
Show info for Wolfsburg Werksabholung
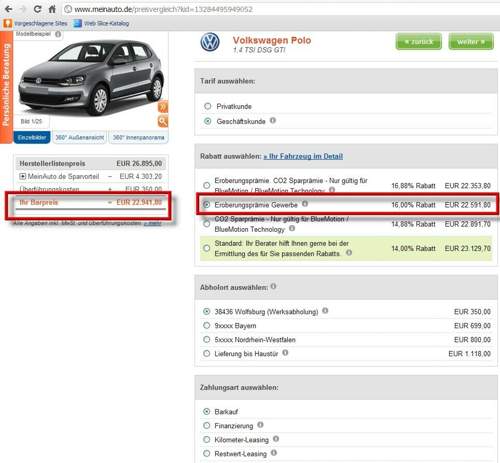[325, 311]
